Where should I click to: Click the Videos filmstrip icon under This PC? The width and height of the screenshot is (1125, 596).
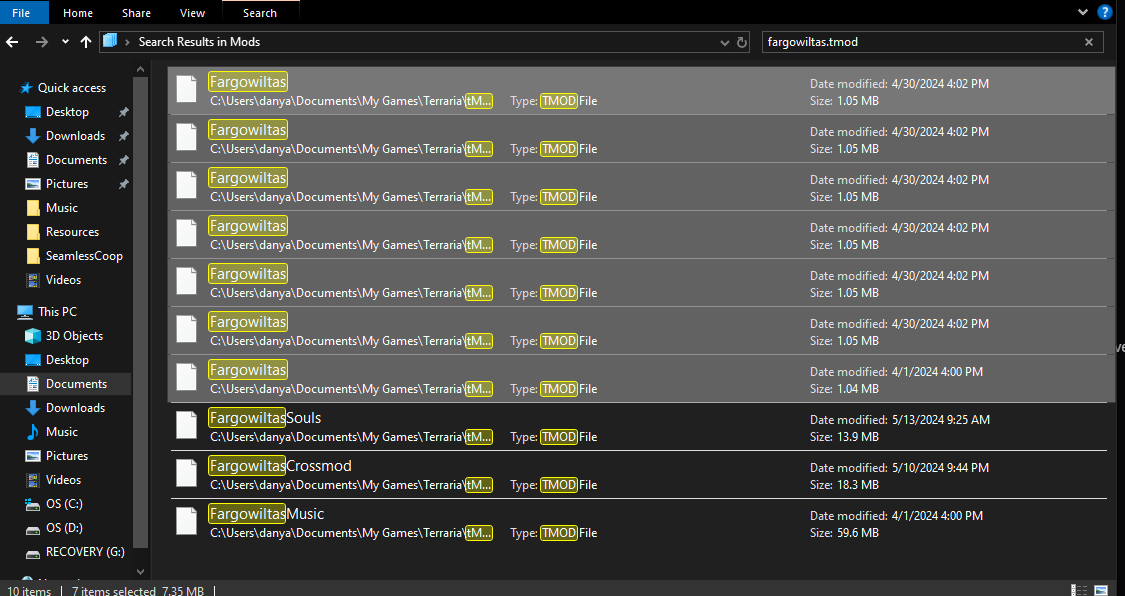pyautogui.click(x=32, y=480)
